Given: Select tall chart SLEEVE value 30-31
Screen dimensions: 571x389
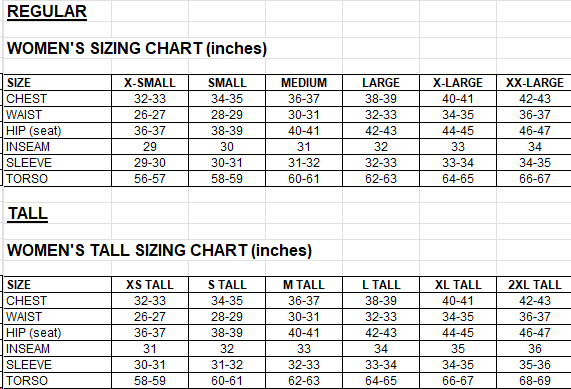Looking at the screenshot, I should tap(150, 365).
